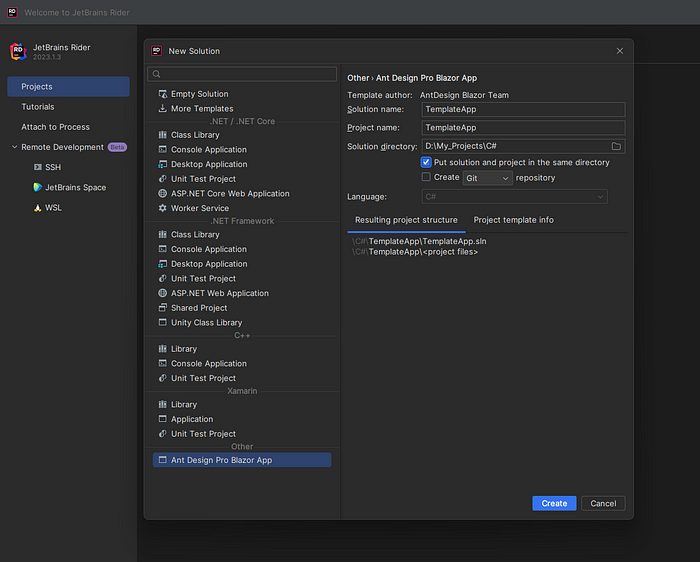Image resolution: width=700 pixels, height=562 pixels.
Task: Click the Empty Solution icon
Action: tap(162, 94)
